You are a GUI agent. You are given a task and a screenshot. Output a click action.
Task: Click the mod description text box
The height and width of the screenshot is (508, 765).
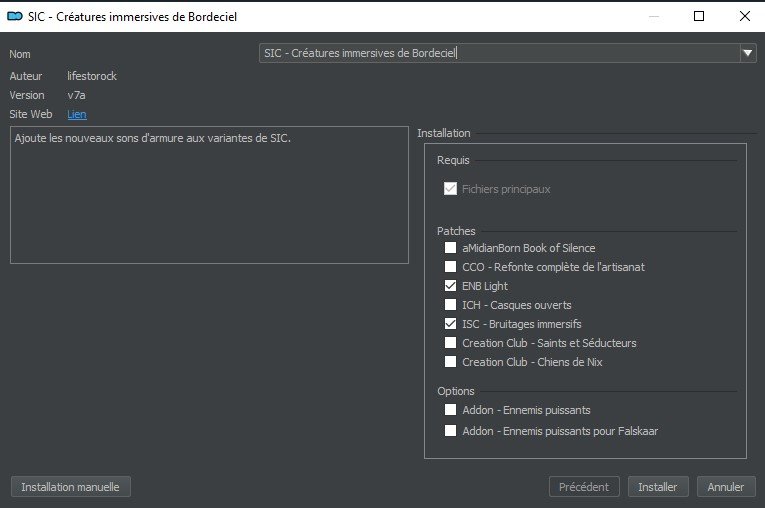(x=209, y=195)
